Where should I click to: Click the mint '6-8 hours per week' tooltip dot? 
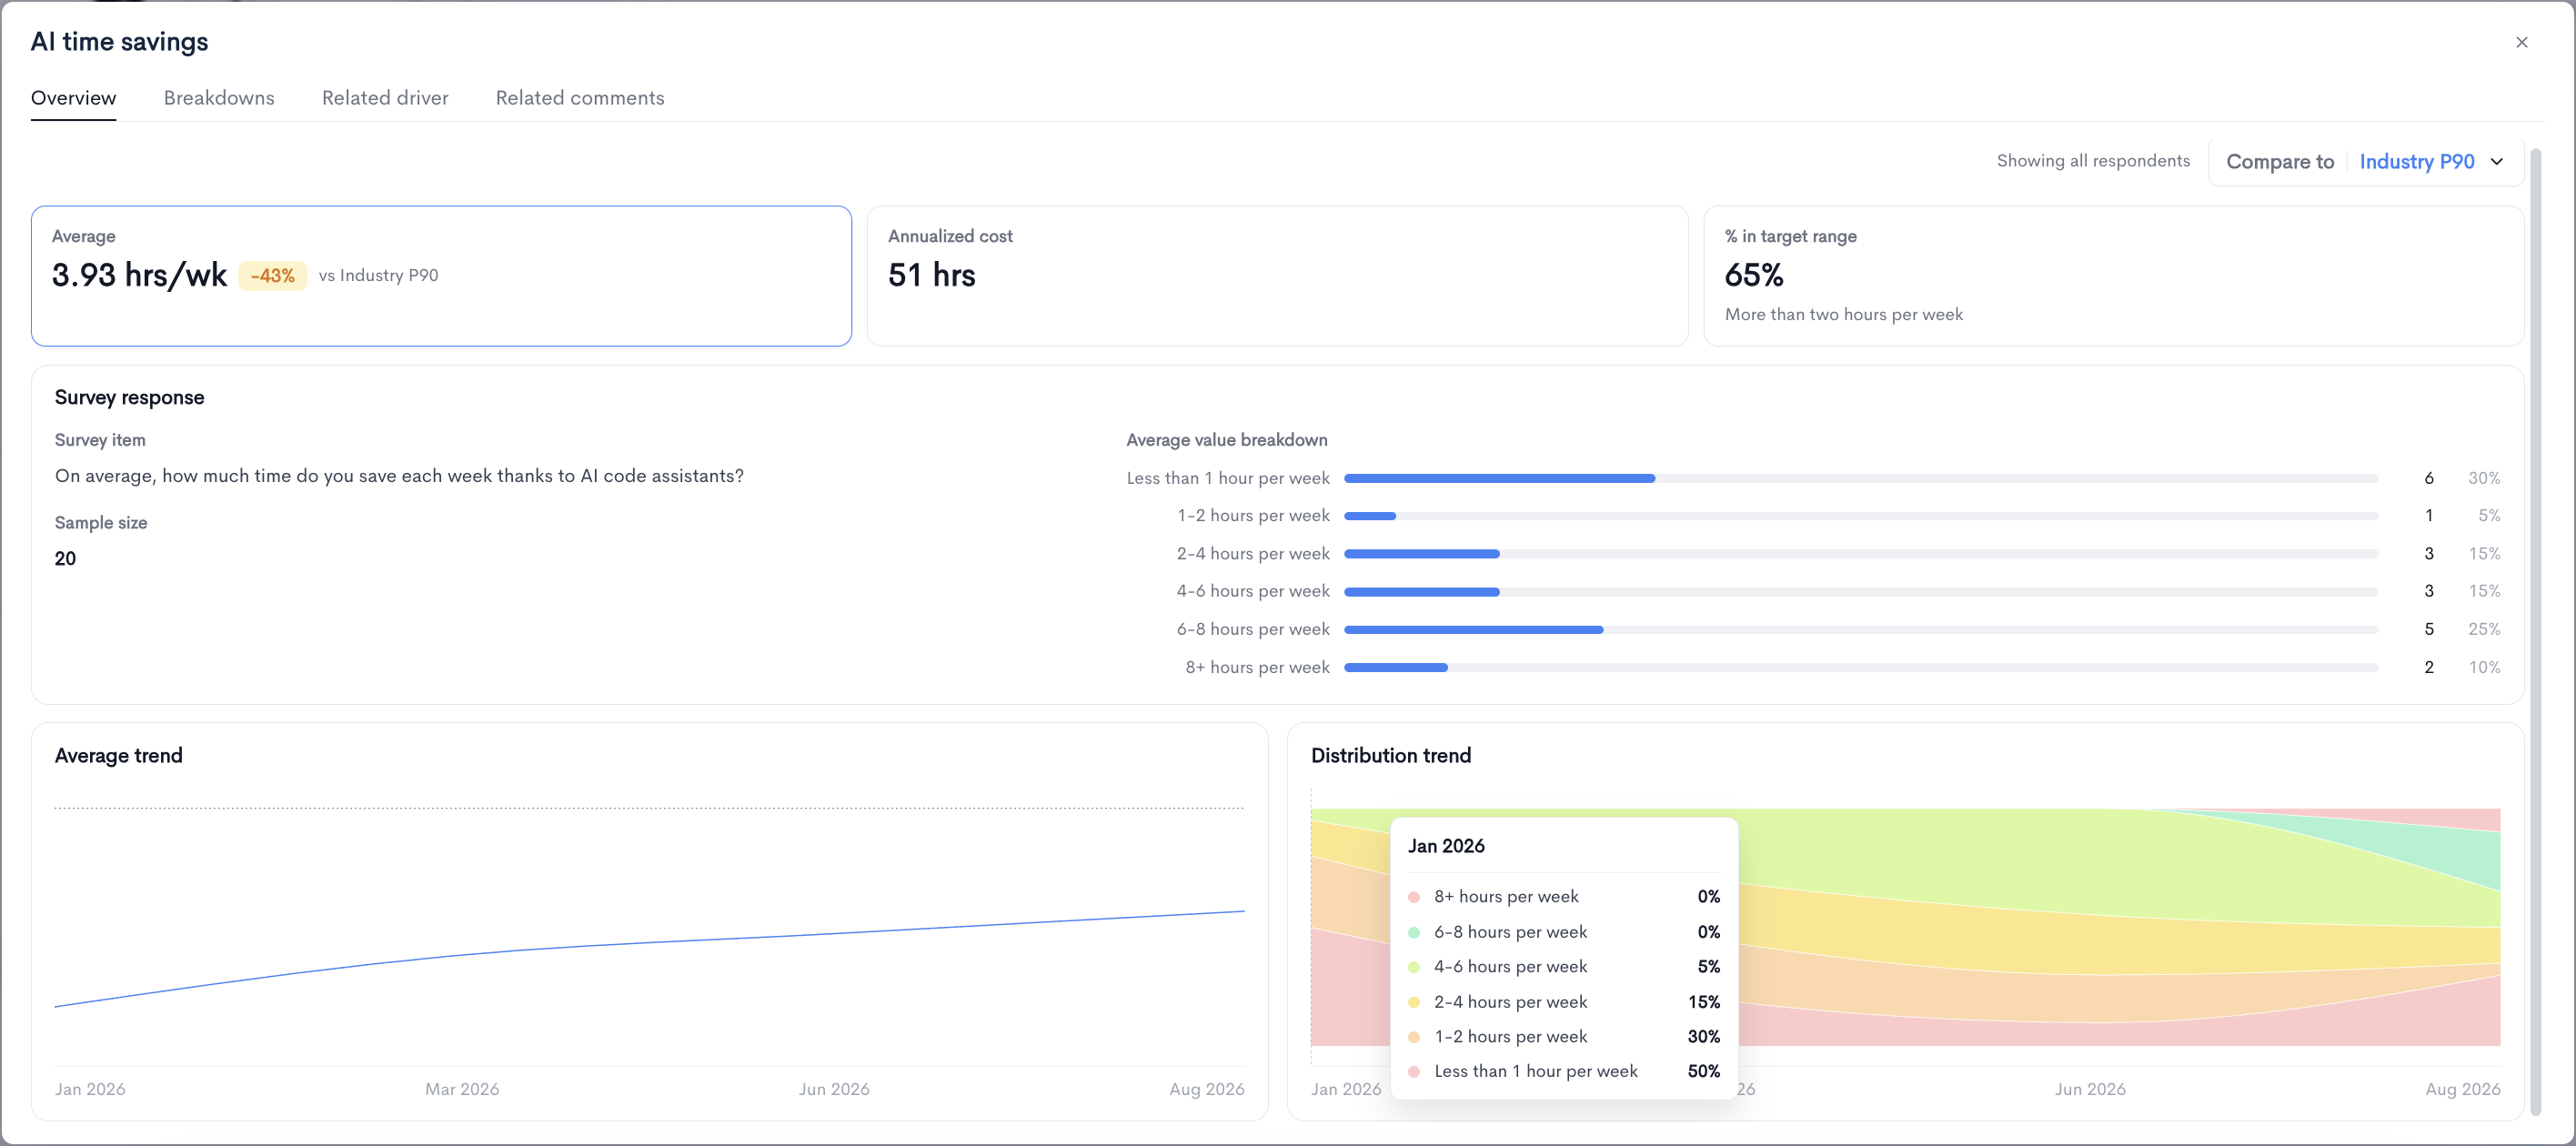point(1414,932)
